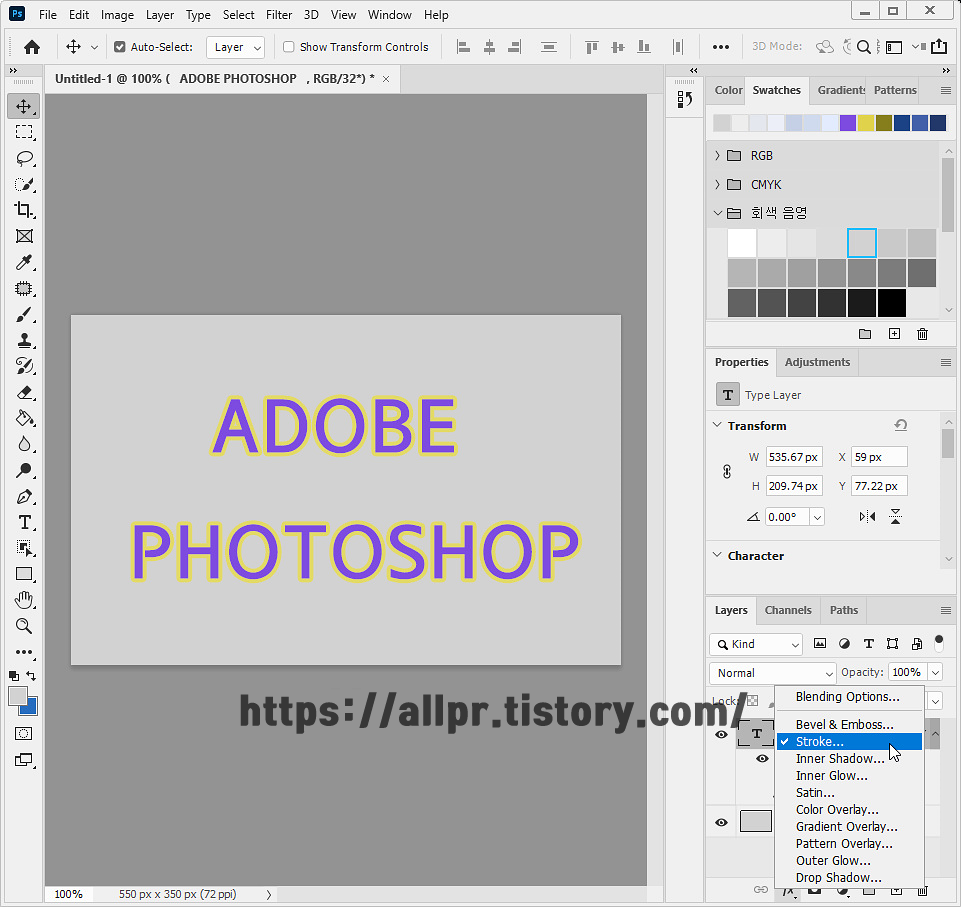Select the Rectangular Marquee tool
Viewport: 961px width, 907px height.
point(24,132)
